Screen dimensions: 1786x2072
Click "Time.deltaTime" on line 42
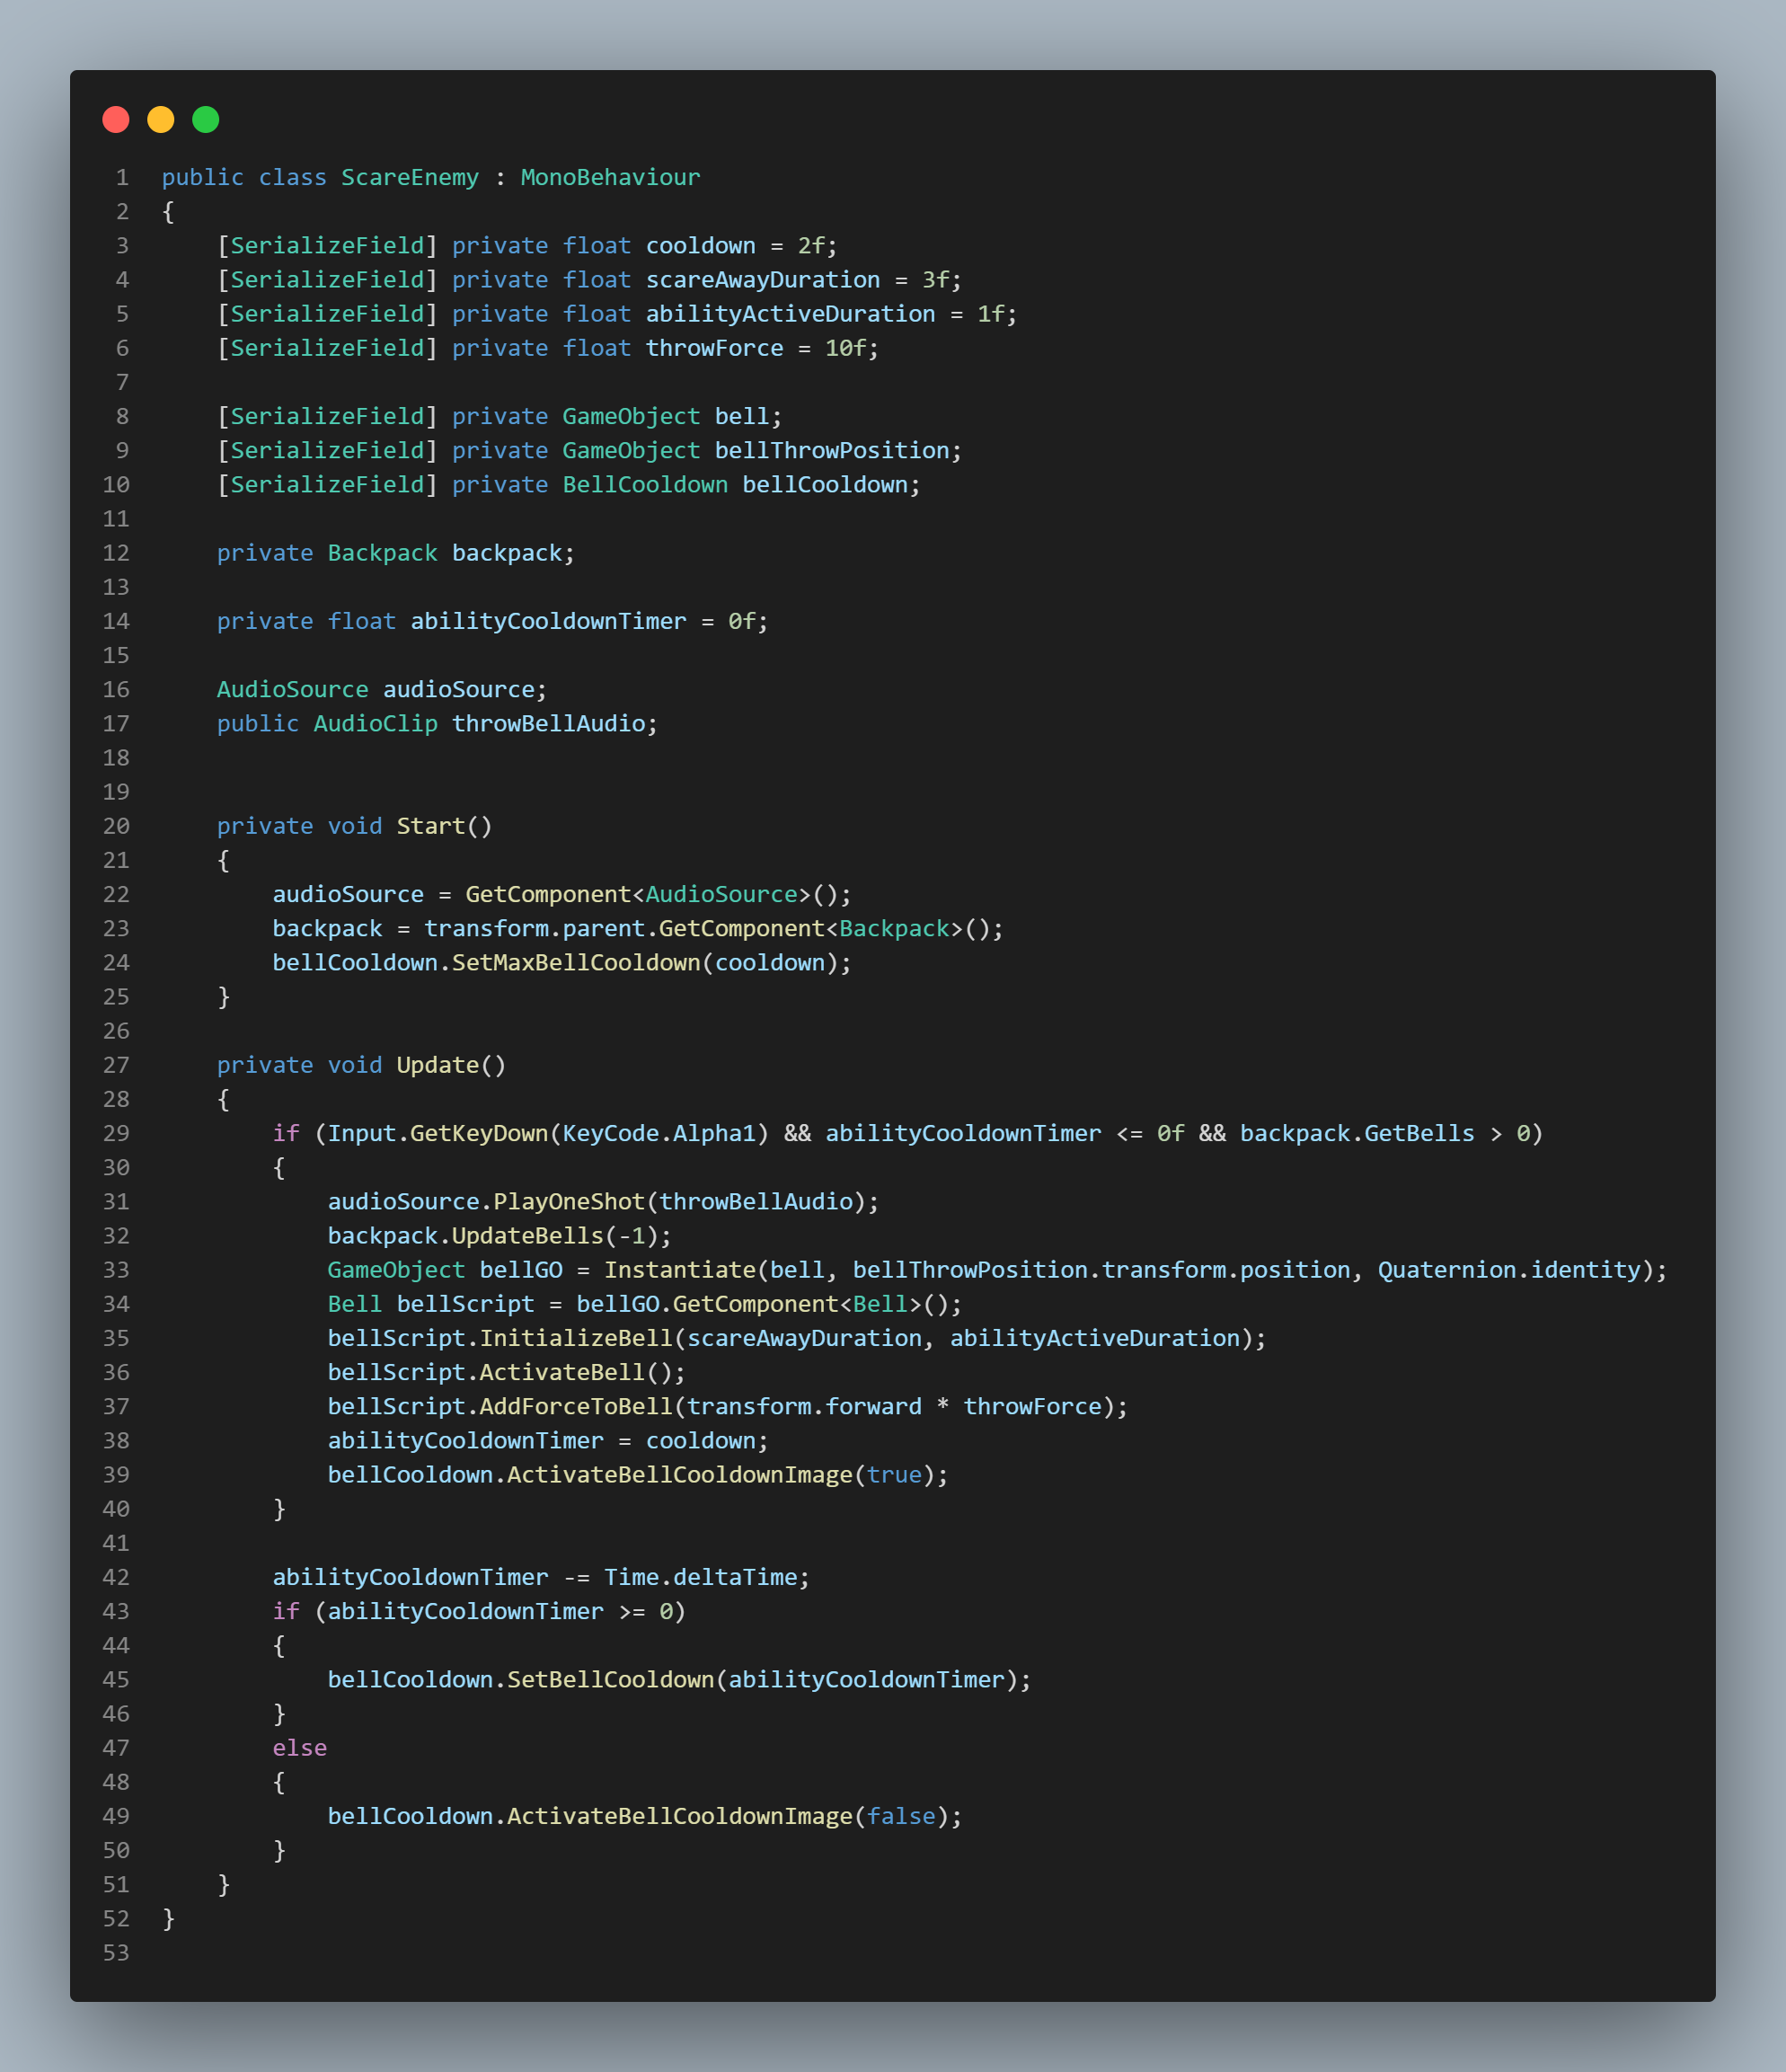point(700,1577)
